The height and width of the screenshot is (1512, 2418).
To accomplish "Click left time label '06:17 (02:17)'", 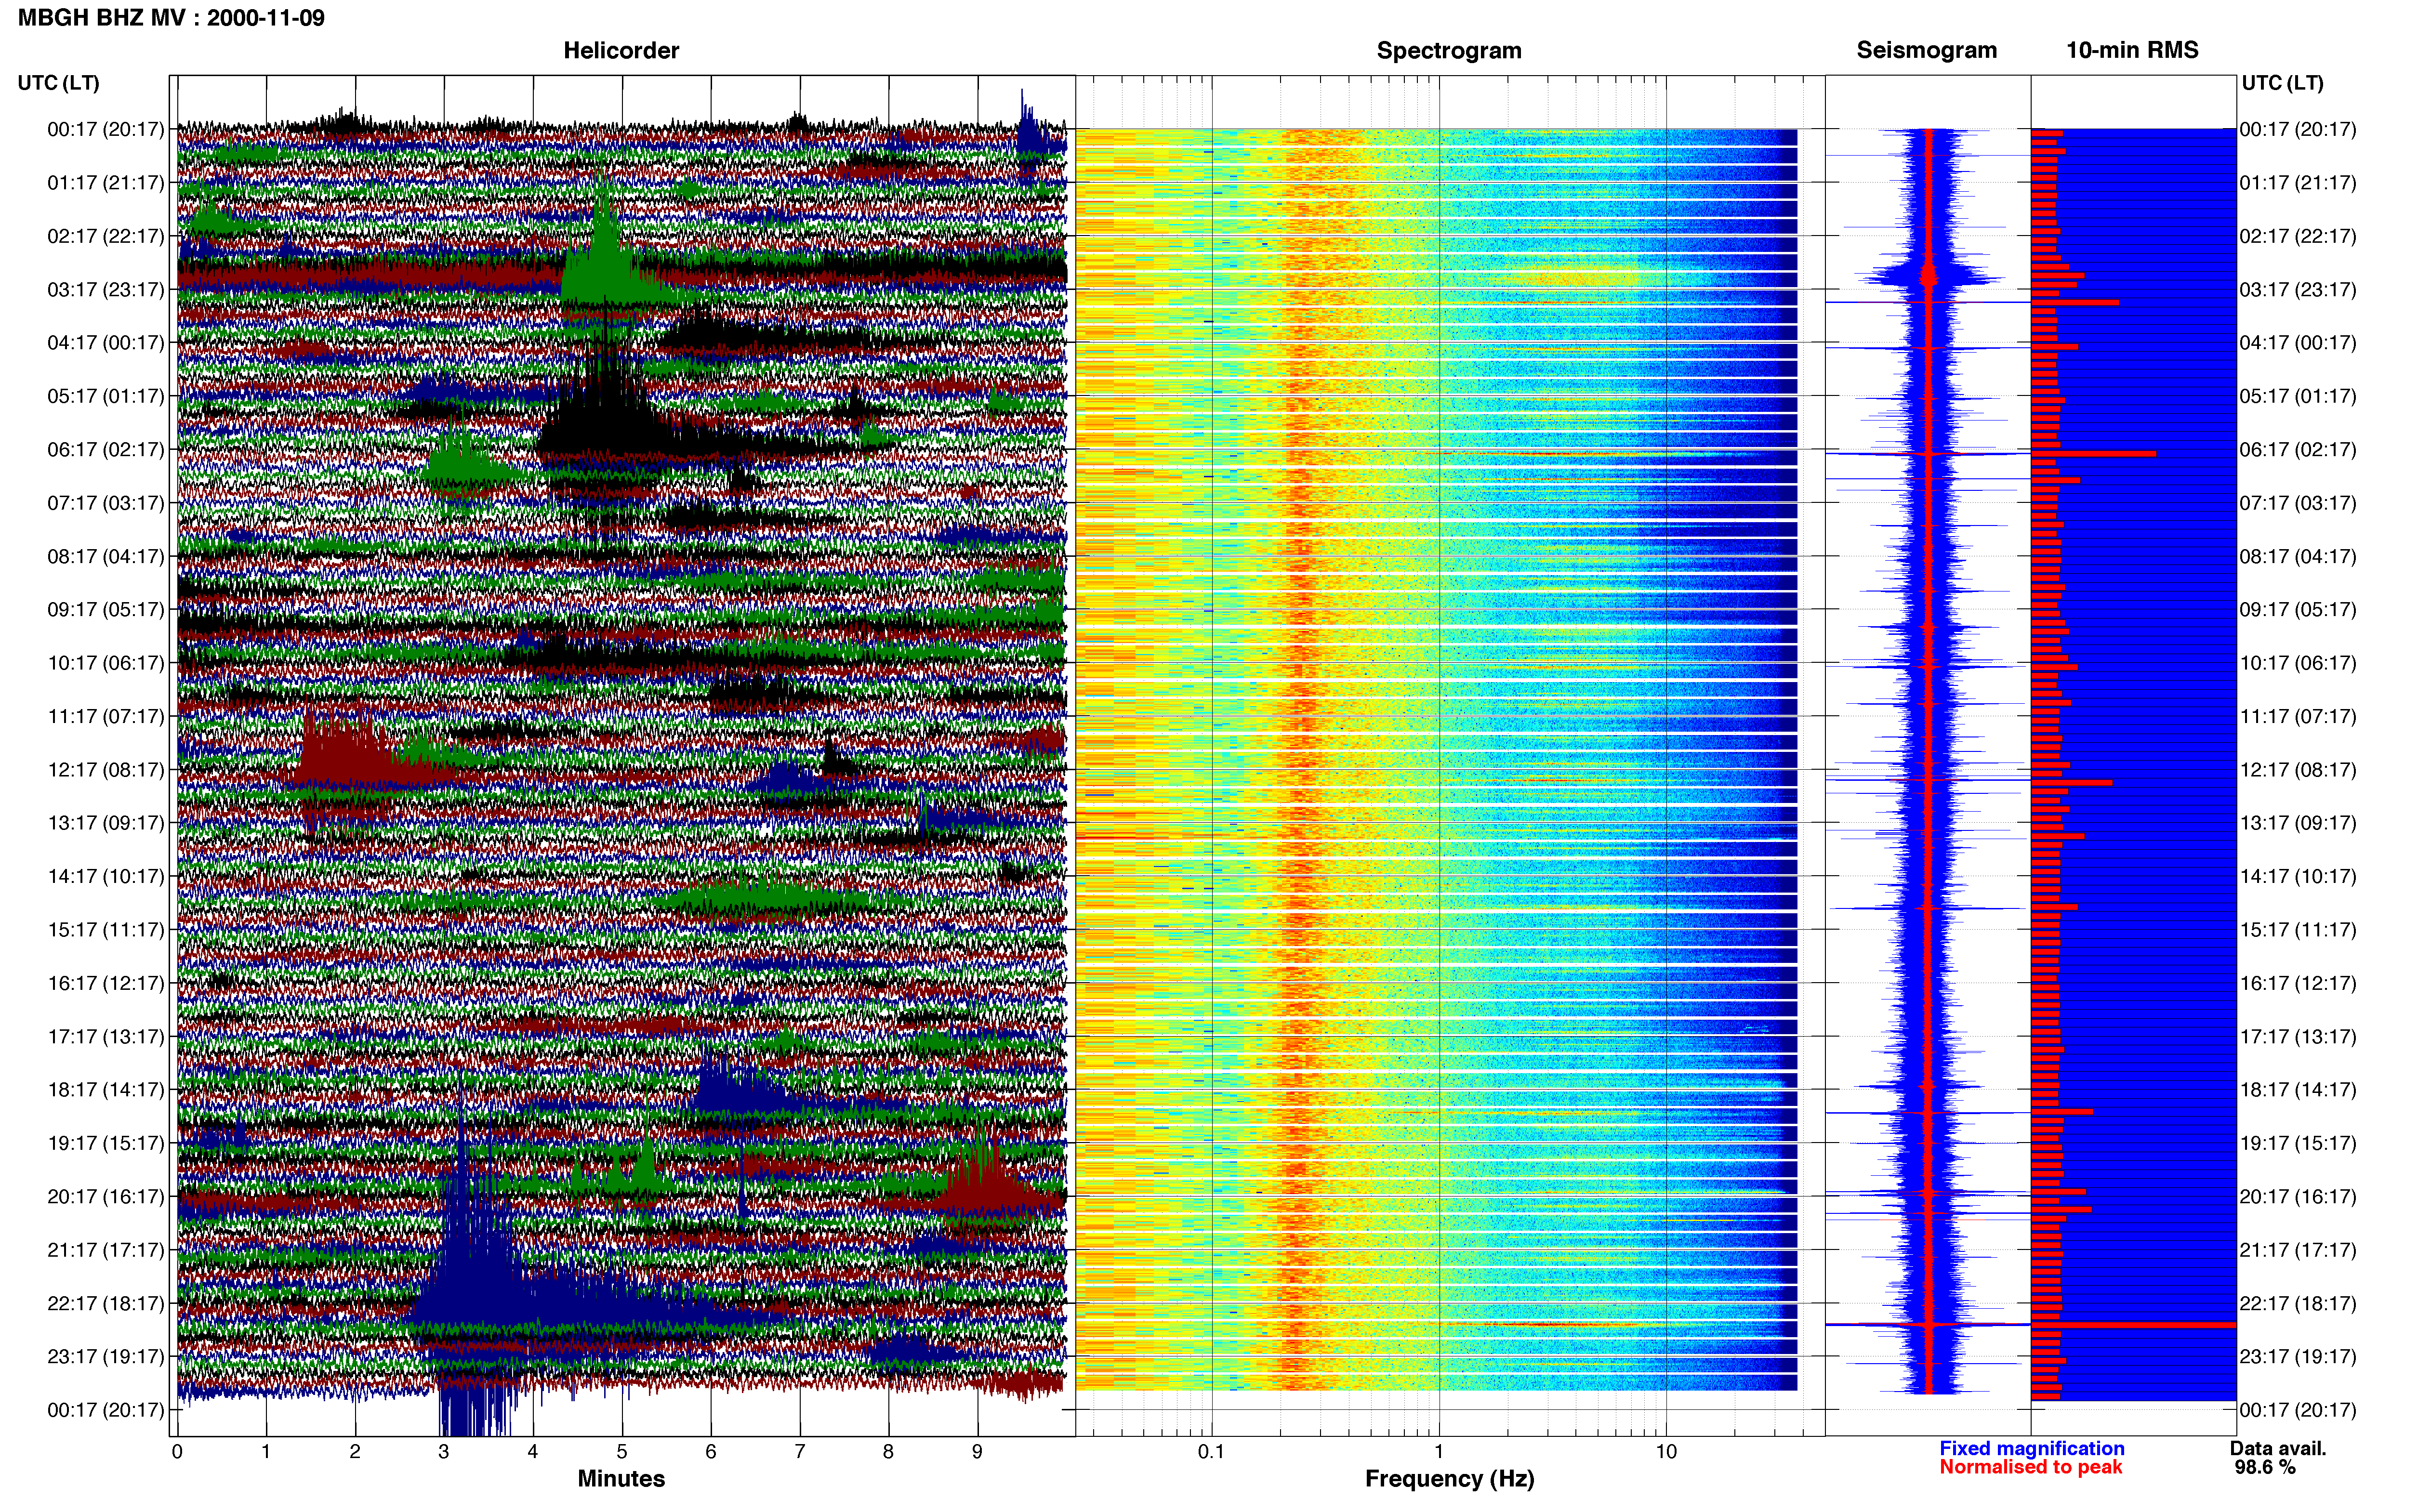I will coord(106,450).
